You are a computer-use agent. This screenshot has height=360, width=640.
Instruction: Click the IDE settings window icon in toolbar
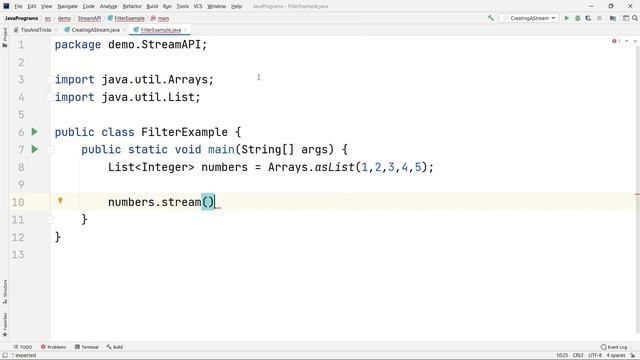pyautogui.click(x=625, y=18)
